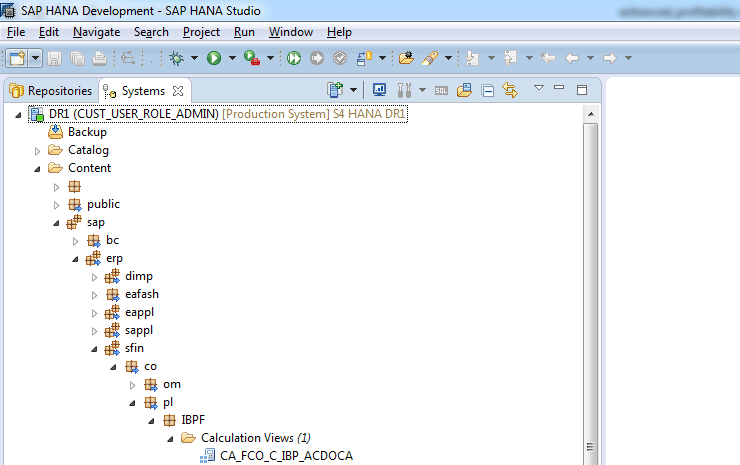Collapse the sap package

(56, 223)
